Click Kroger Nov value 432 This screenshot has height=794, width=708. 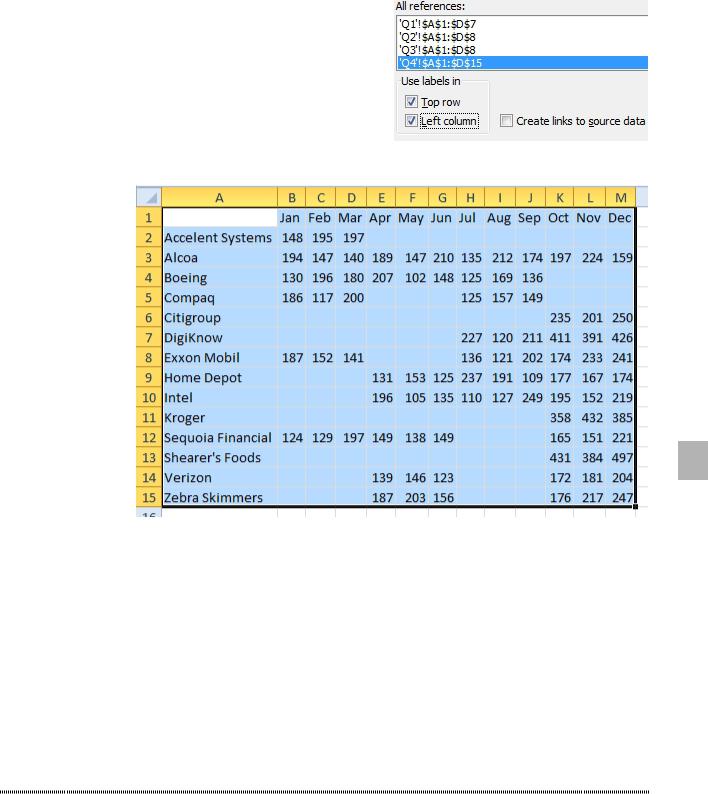pos(589,418)
